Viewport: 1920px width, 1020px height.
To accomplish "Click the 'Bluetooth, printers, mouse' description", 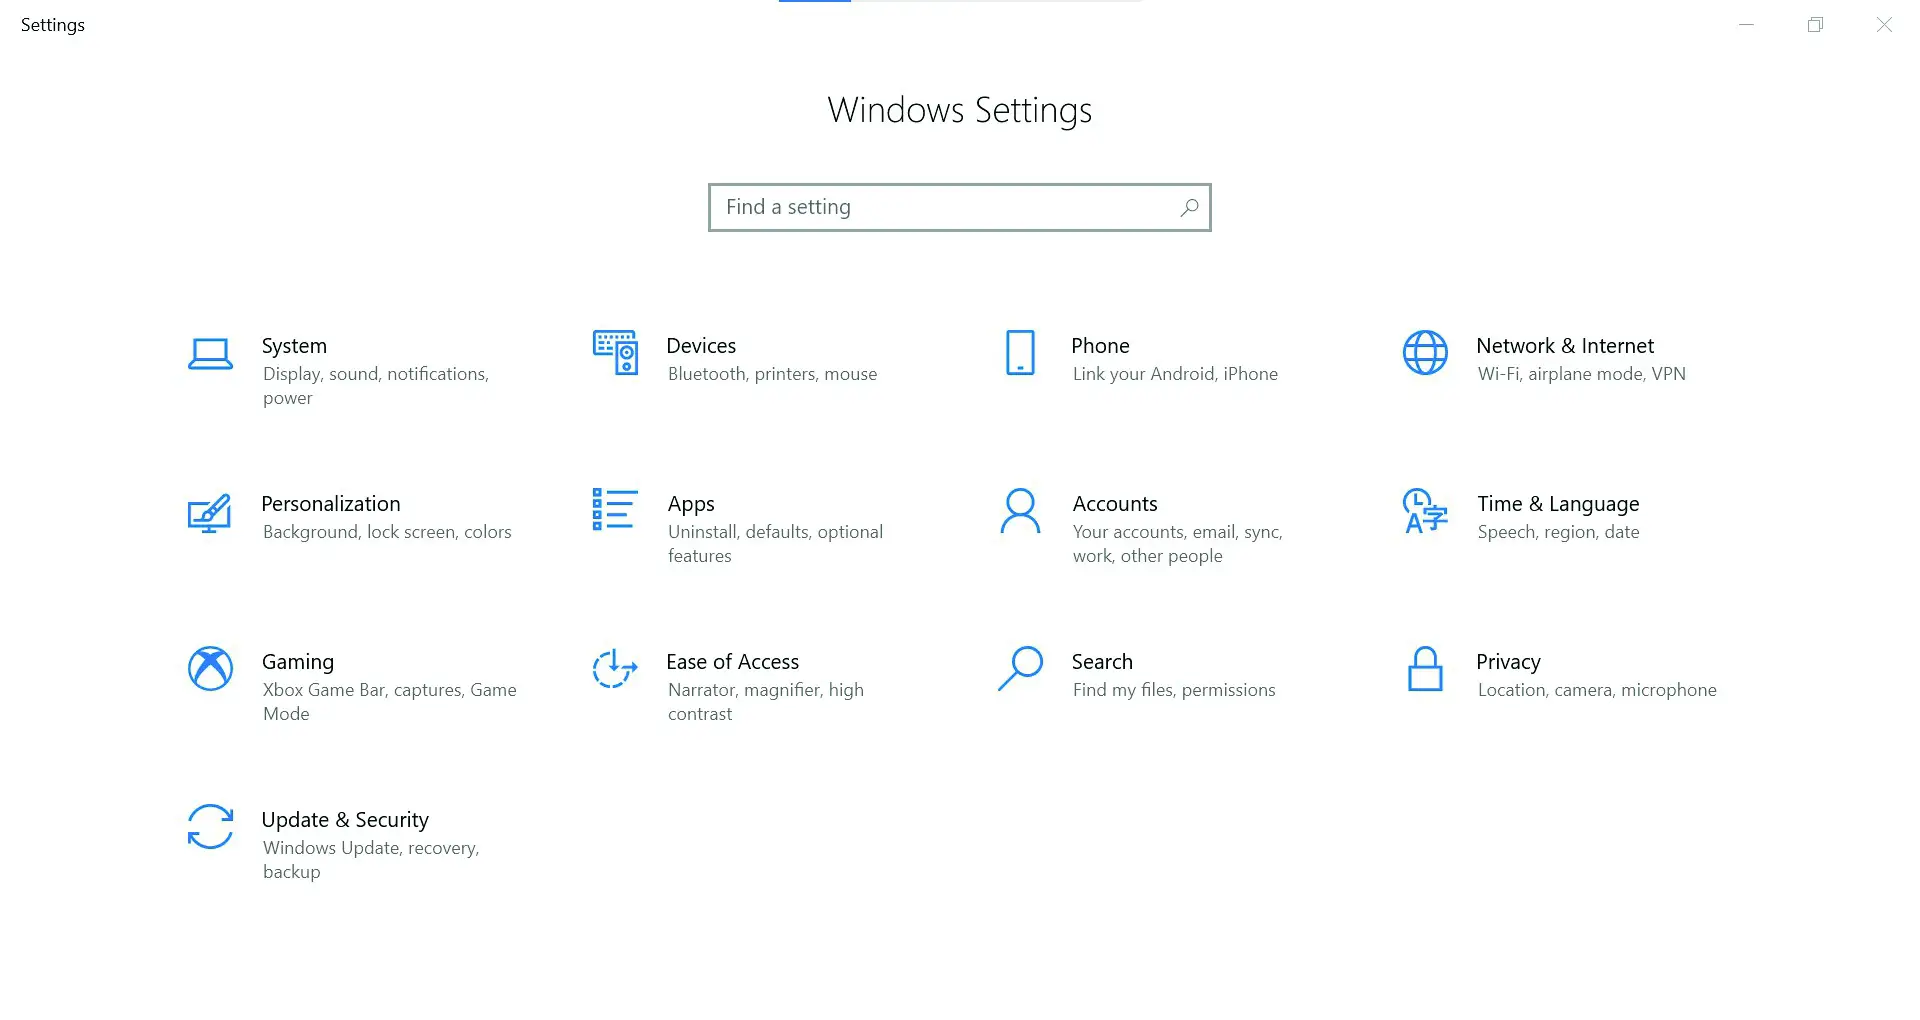I will 772,374.
